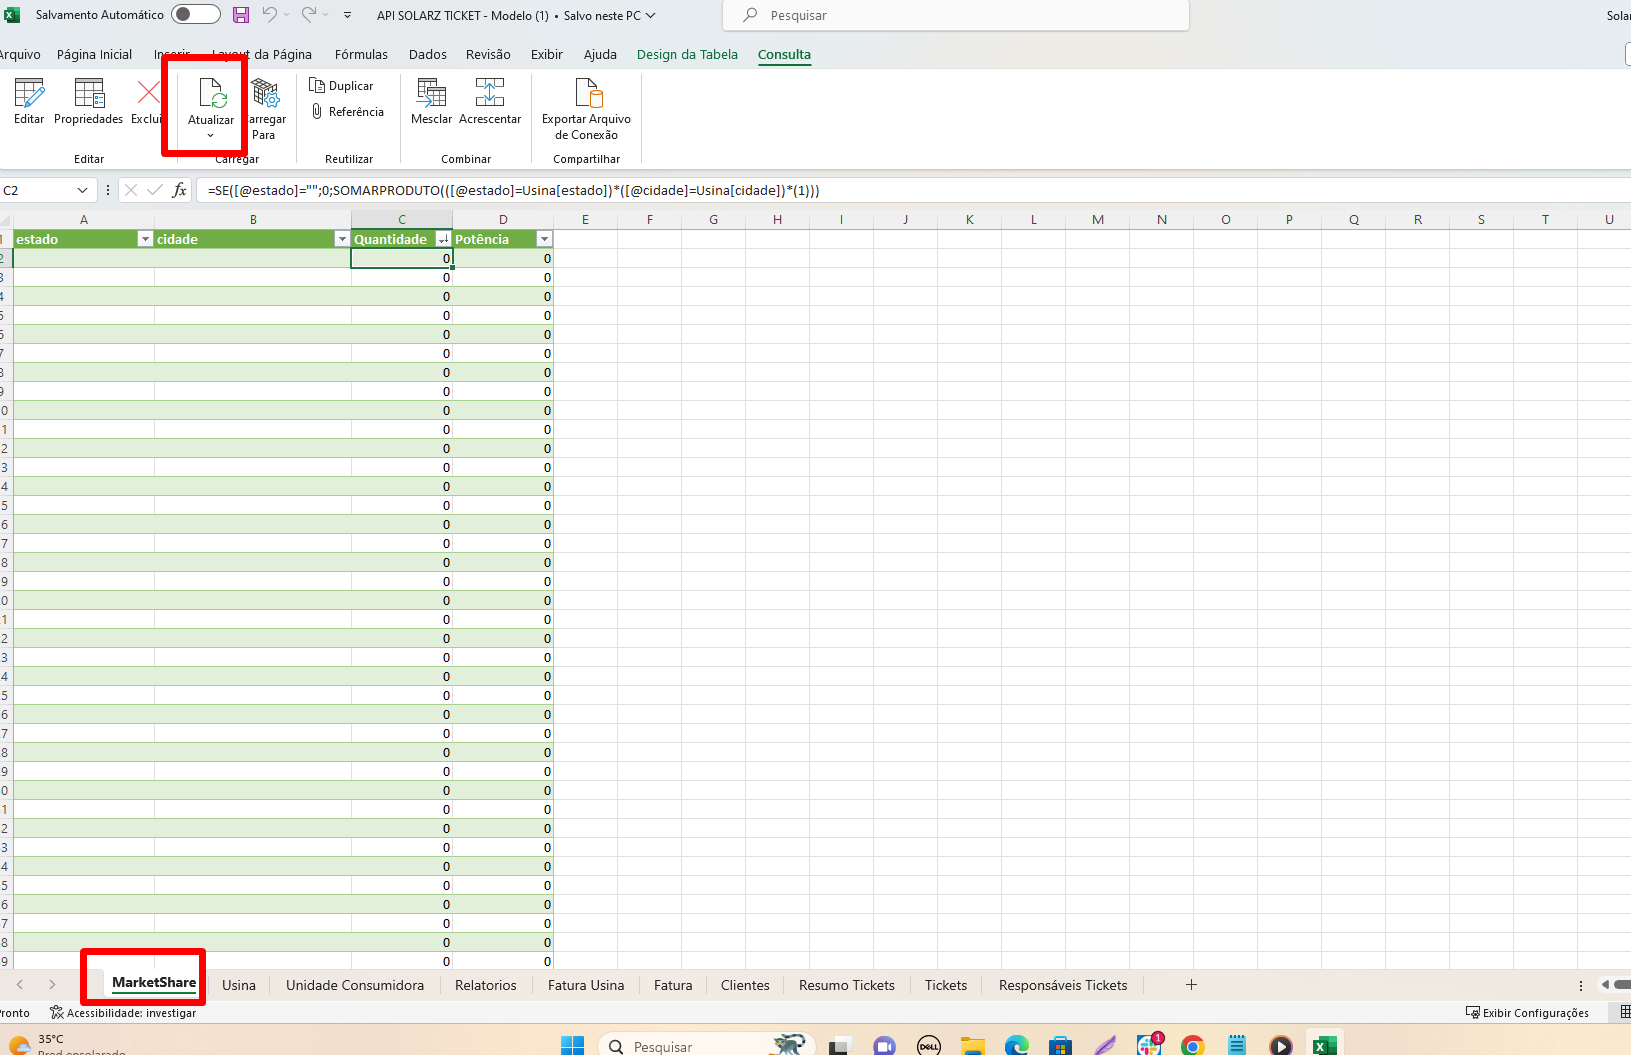
Task: Click the Pesquisar search box at top
Action: pyautogui.click(x=955, y=16)
